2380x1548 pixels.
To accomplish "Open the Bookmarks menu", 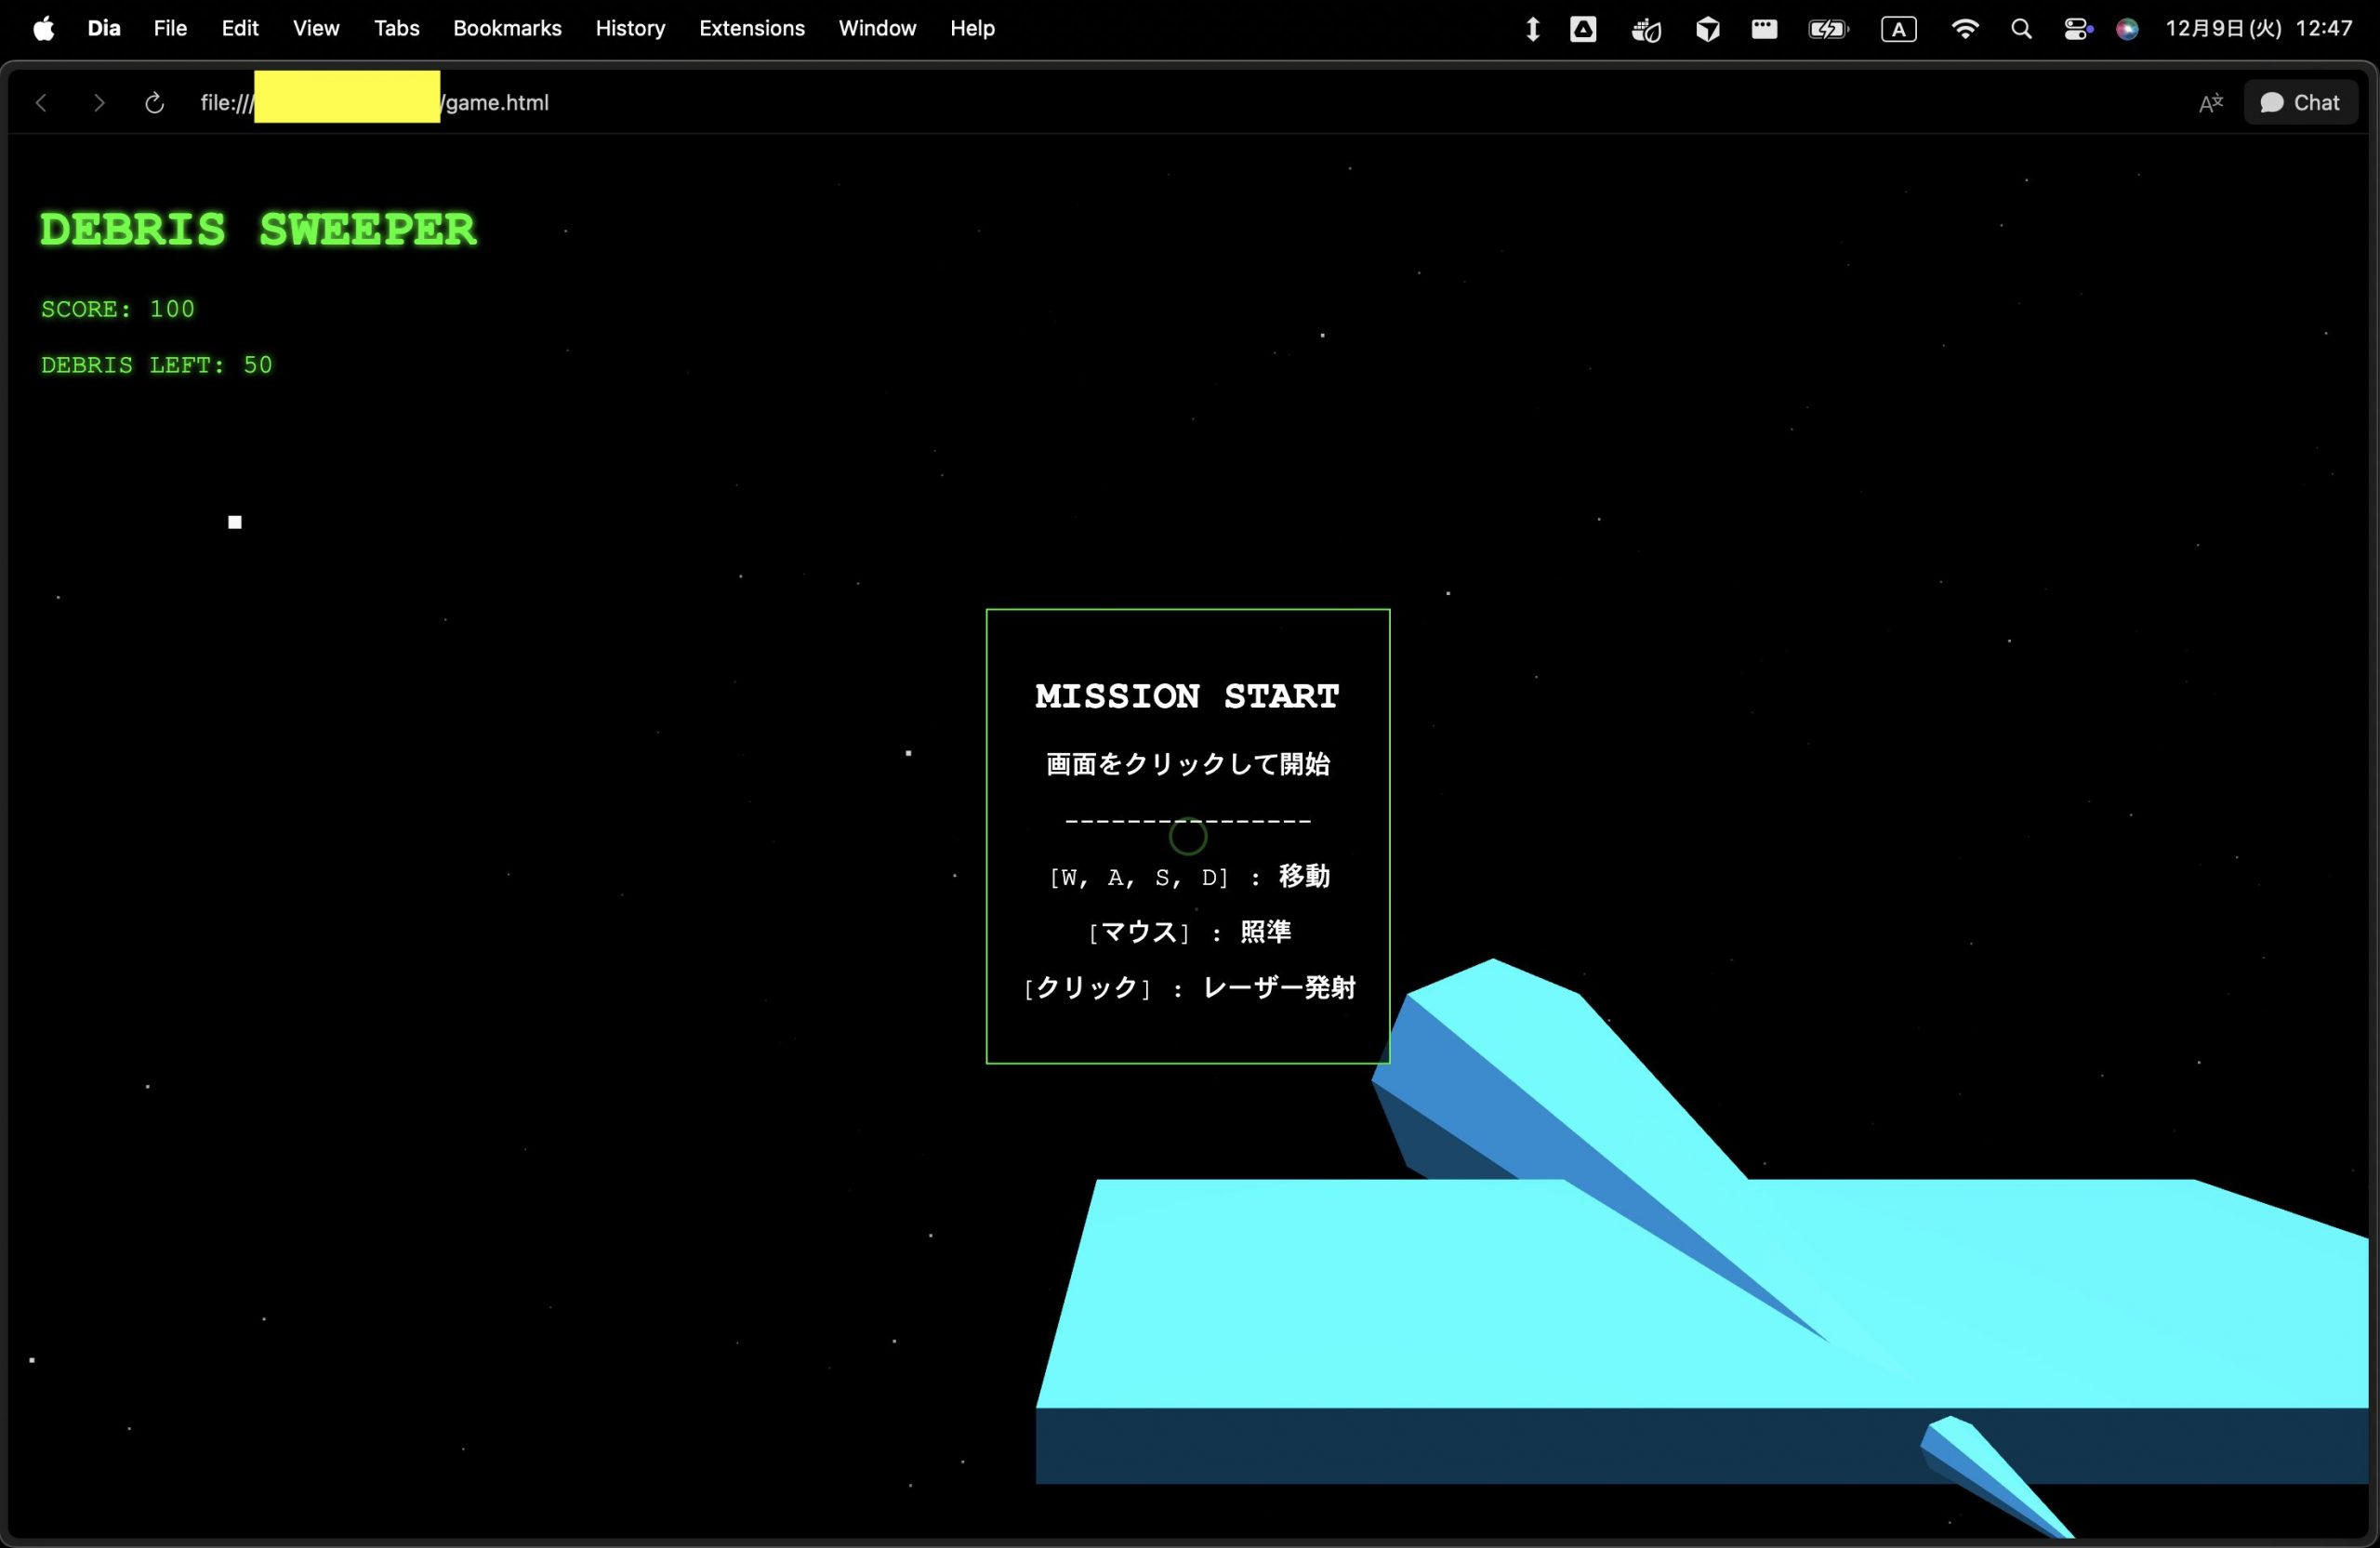I will 507,29.
